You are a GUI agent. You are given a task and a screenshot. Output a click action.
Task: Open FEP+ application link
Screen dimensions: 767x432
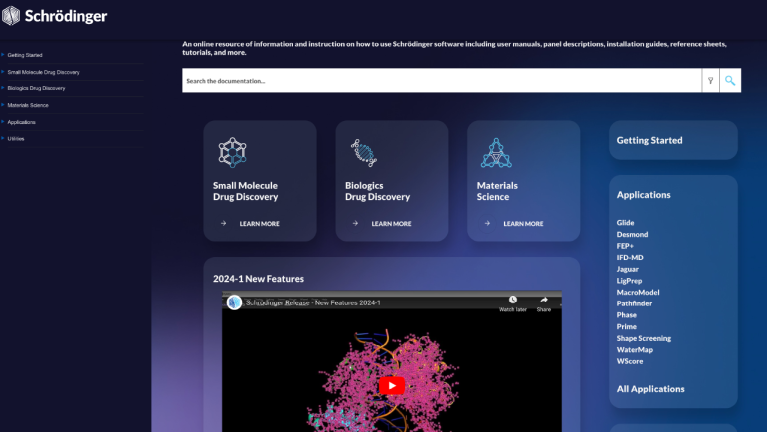click(625, 246)
